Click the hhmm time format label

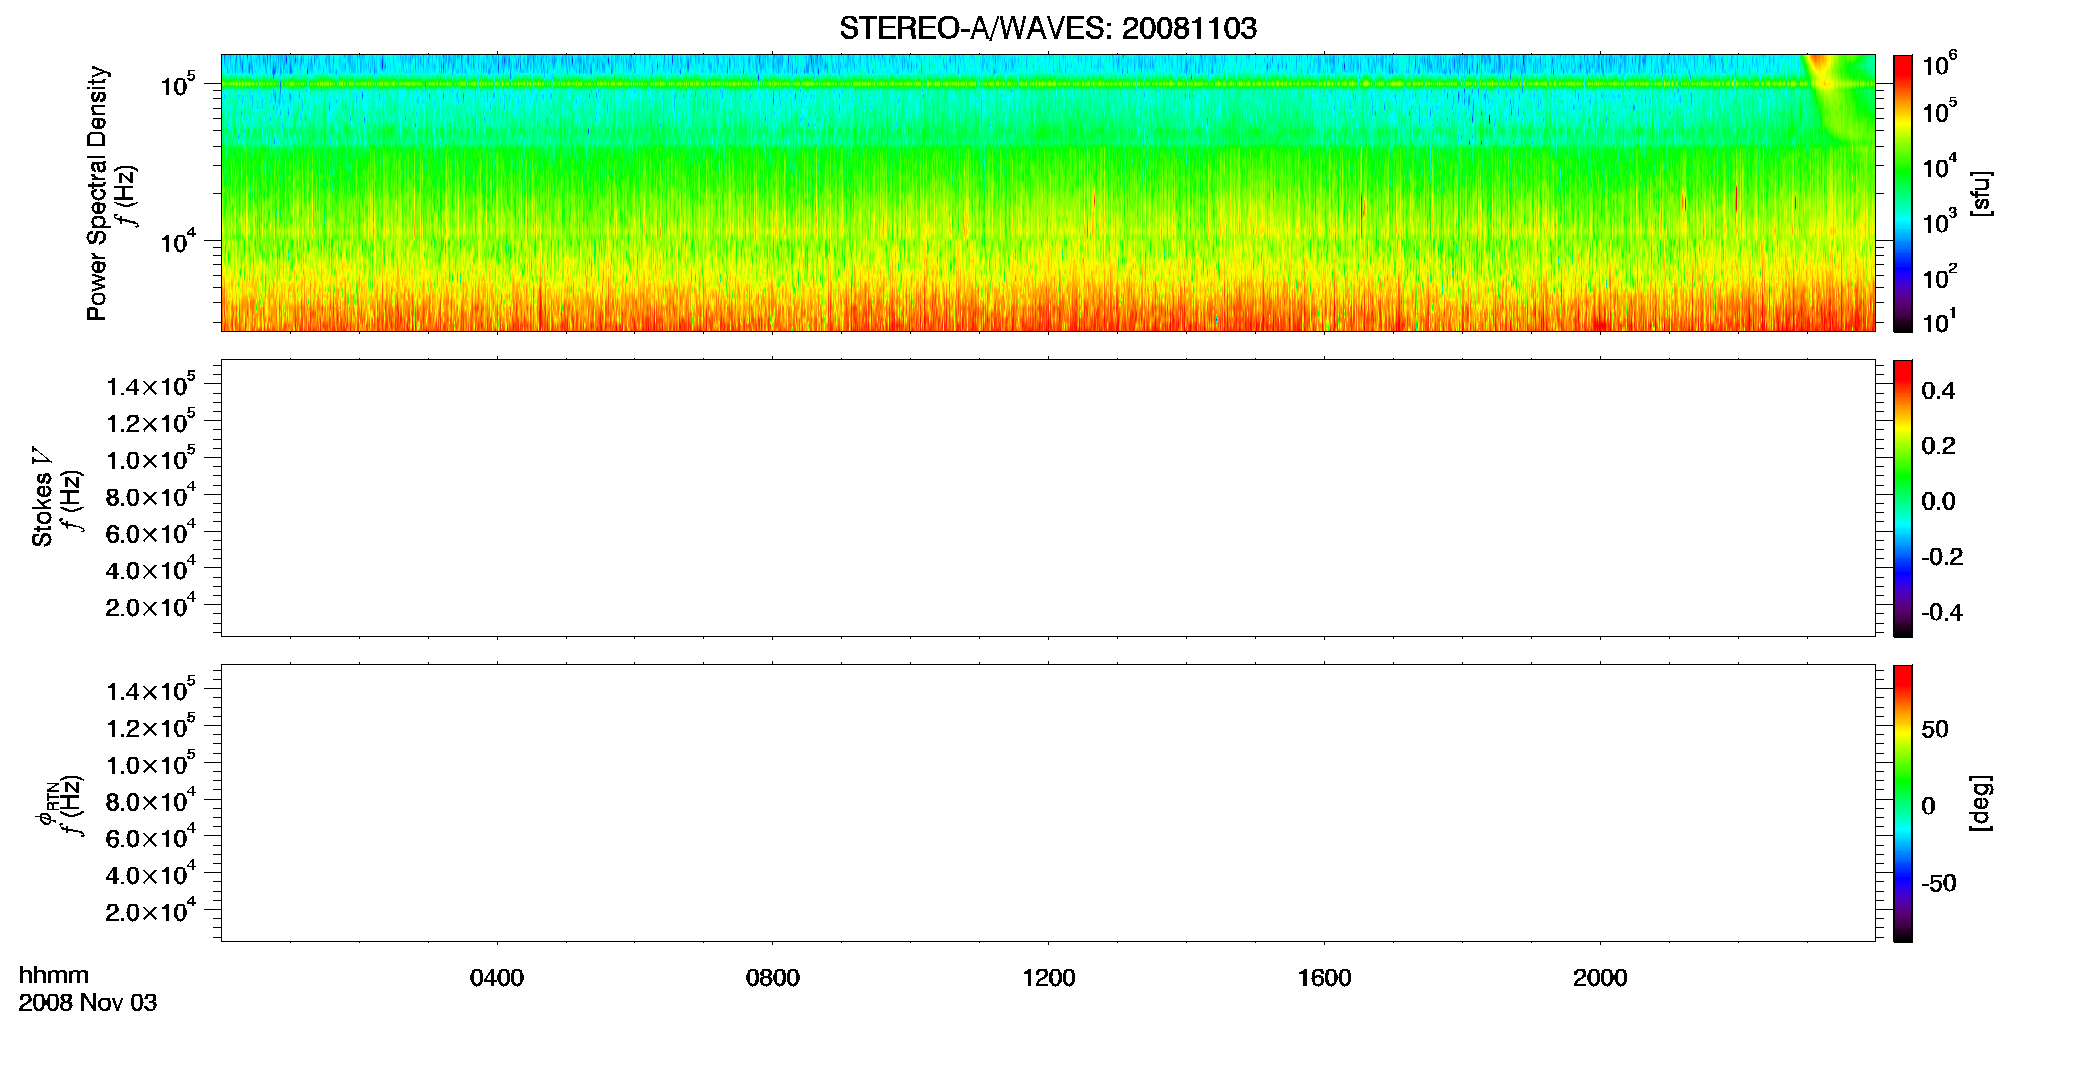coord(54,975)
